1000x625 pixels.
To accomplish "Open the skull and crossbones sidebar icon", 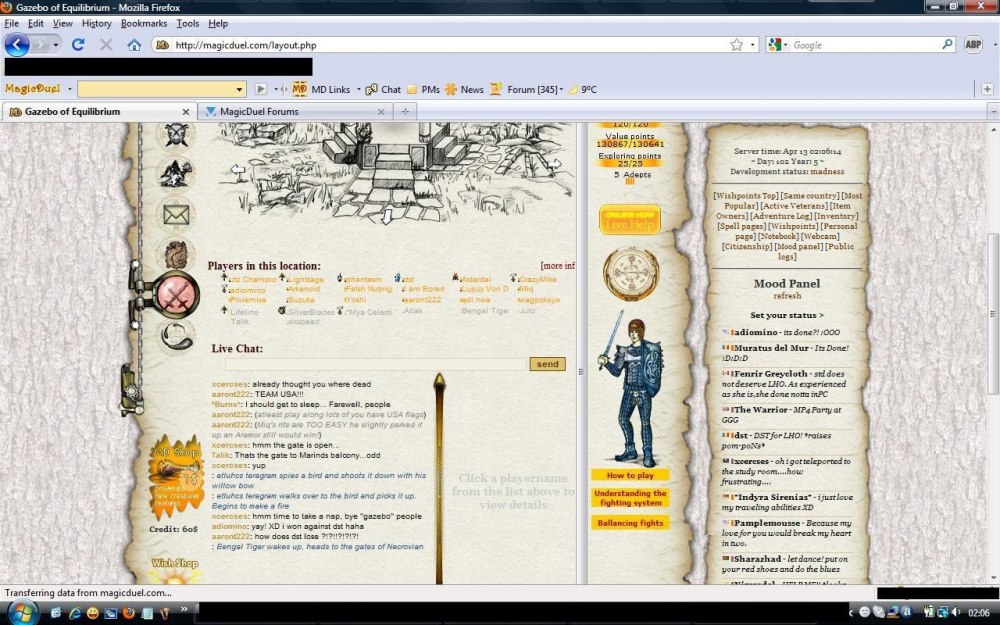I will point(176,135).
